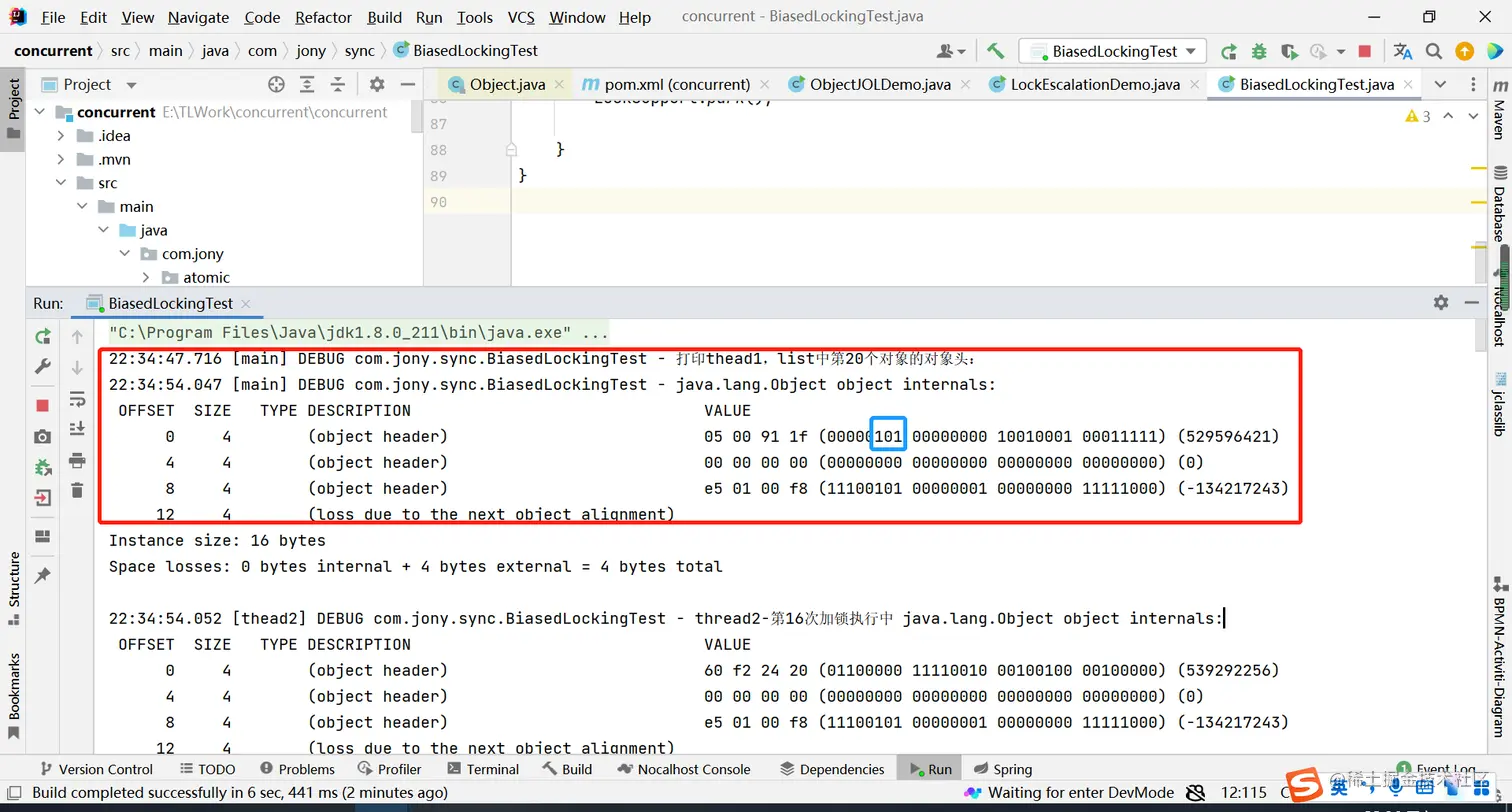The image size is (1512, 812).
Task: Stop the running process in the main toolbar
Action: 1365,51
